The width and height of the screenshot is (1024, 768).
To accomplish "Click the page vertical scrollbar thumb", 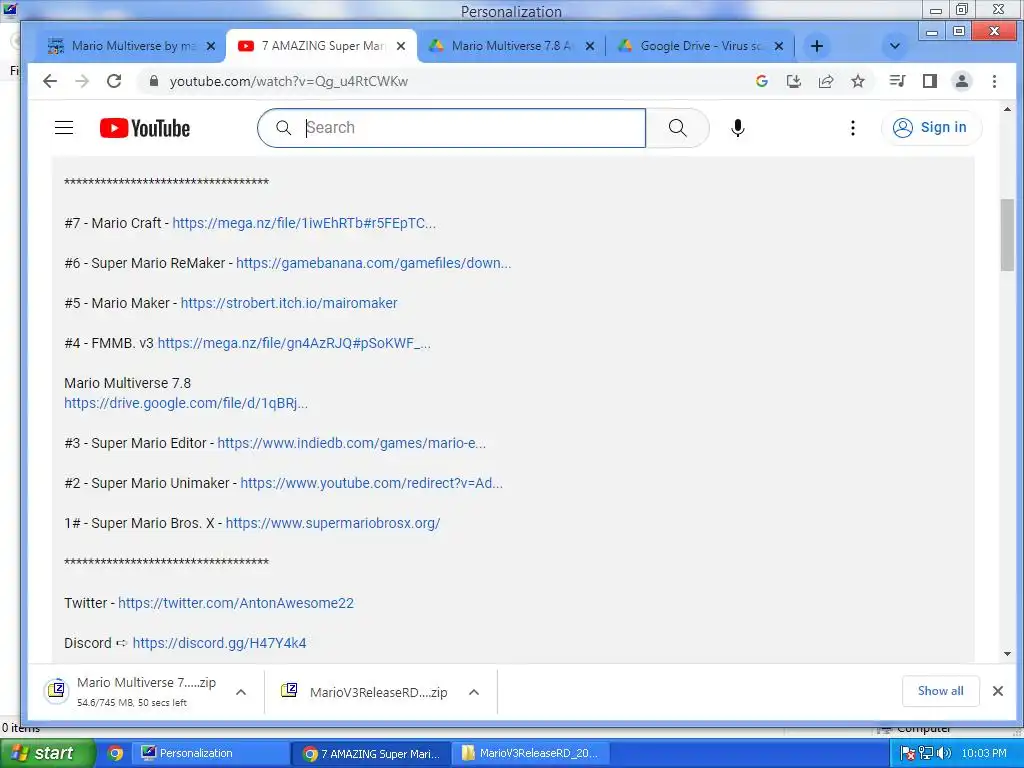I will click(x=1007, y=235).
